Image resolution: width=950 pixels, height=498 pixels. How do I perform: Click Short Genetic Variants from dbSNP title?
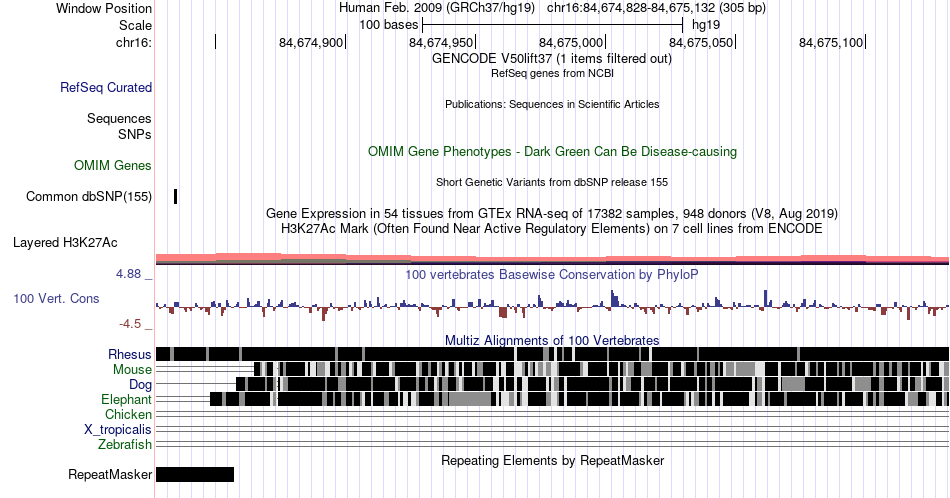[x=552, y=182]
